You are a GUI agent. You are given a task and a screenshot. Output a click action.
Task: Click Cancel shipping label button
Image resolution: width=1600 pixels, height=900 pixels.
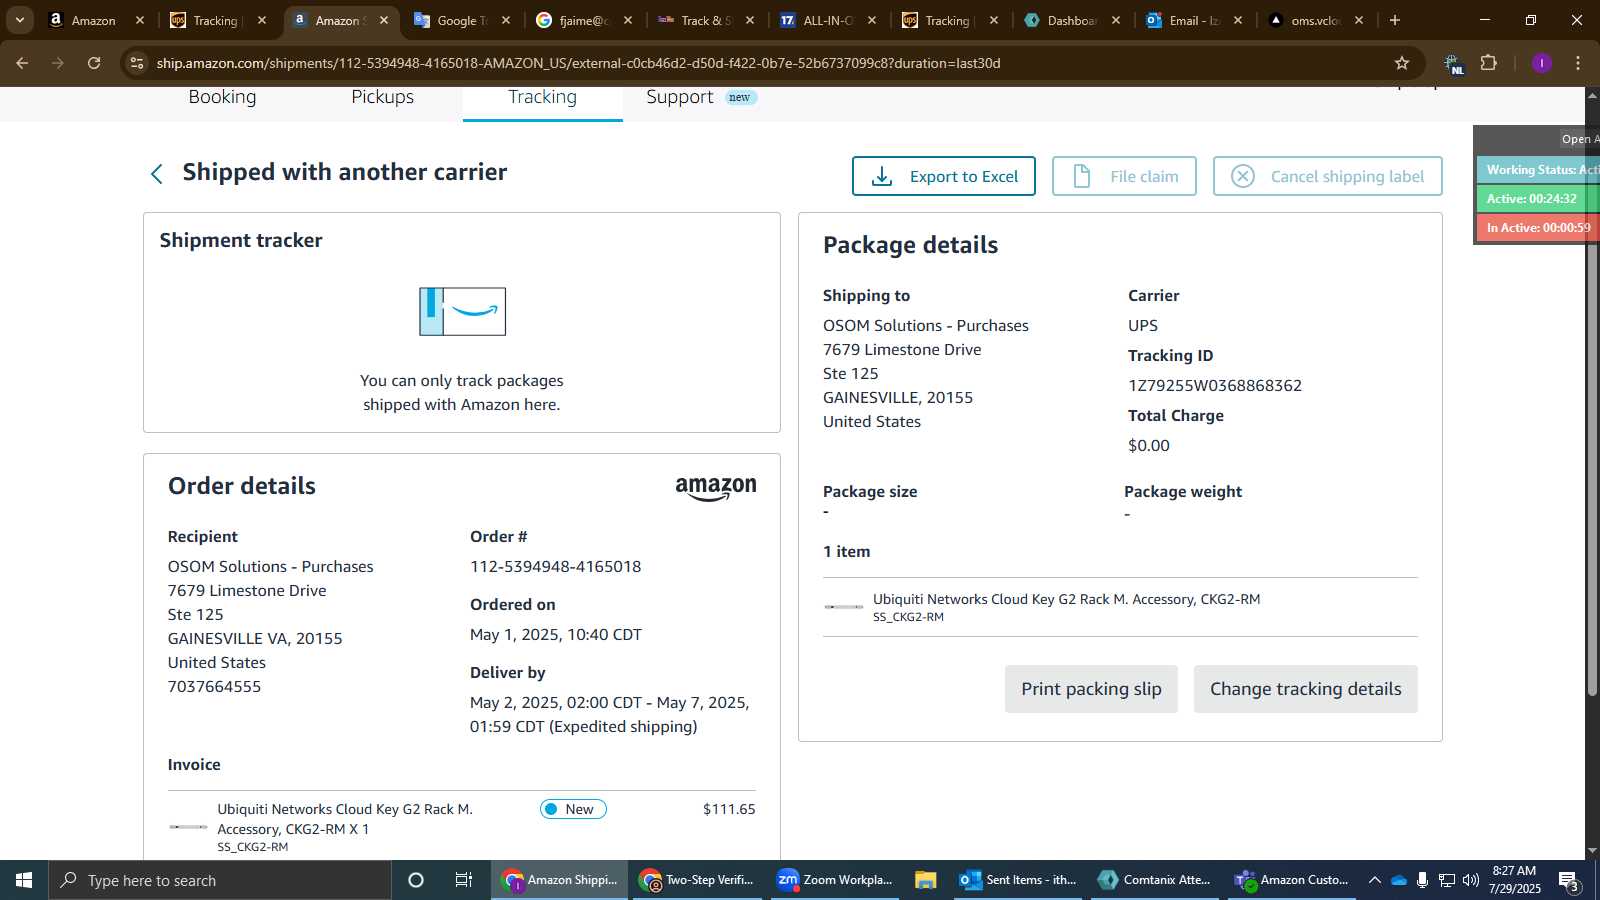click(x=1327, y=176)
